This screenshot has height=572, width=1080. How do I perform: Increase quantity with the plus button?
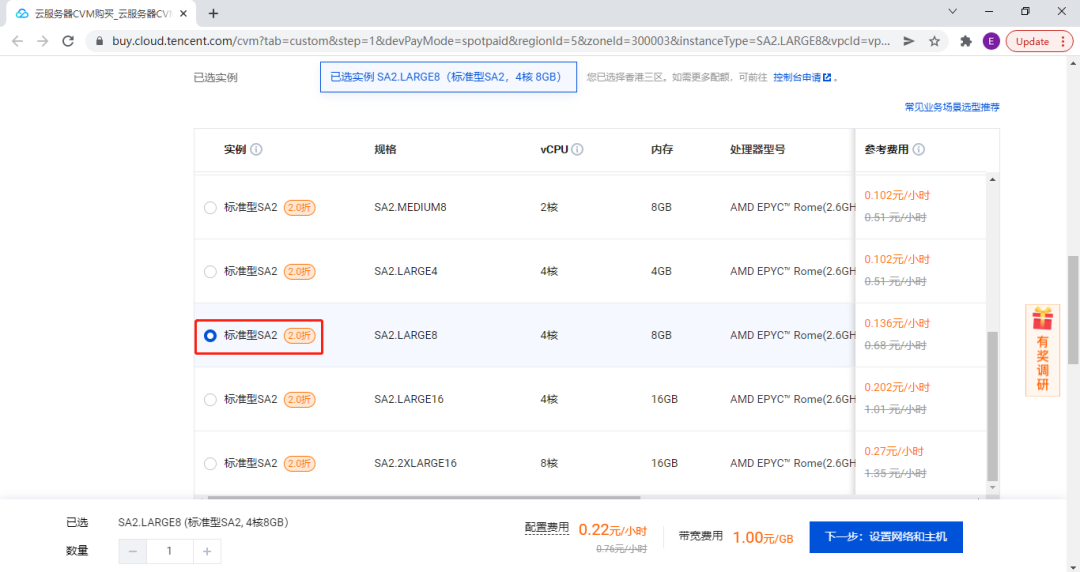point(207,551)
